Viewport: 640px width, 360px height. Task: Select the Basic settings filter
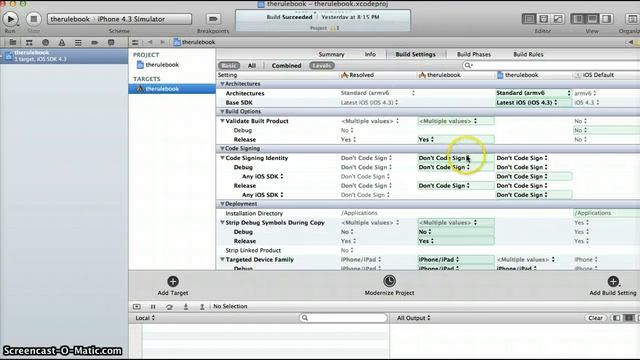point(229,66)
